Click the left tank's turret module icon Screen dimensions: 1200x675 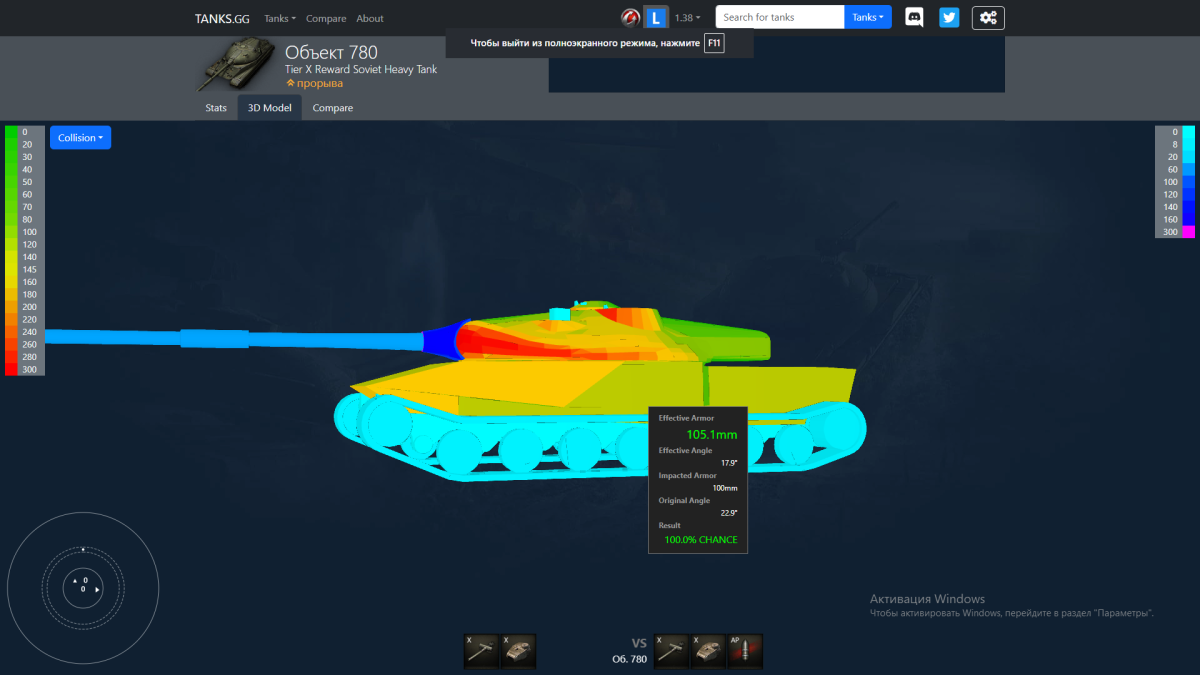(x=518, y=650)
